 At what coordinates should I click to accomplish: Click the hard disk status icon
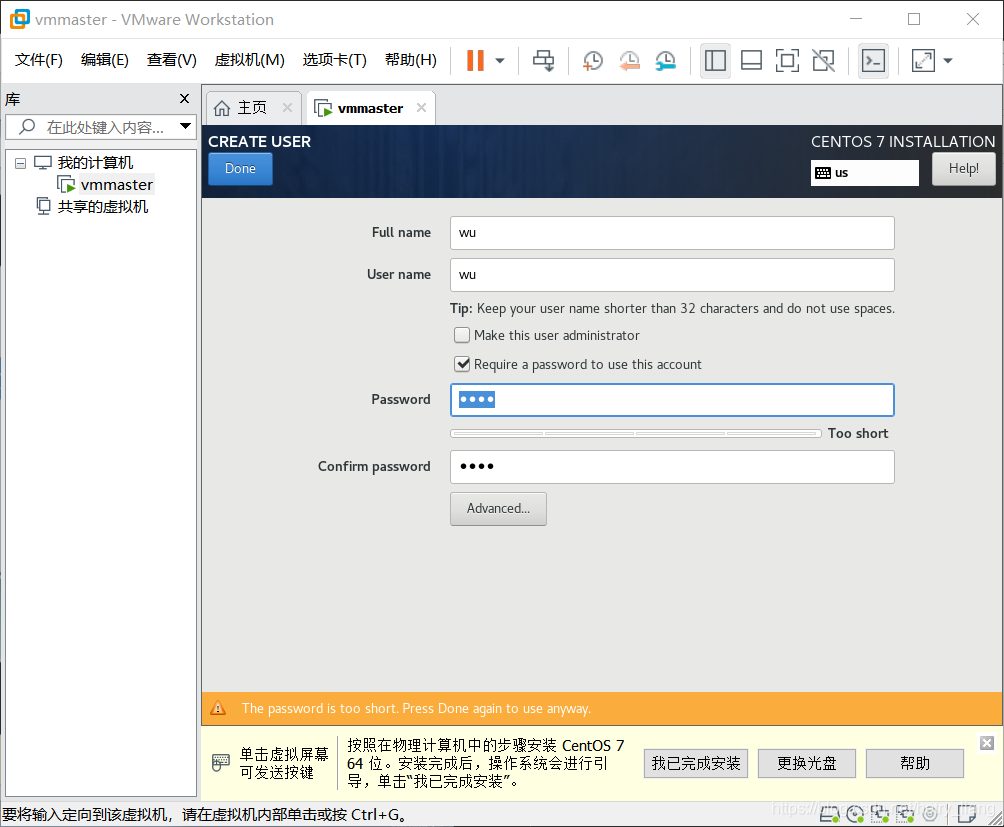pyautogui.click(x=830, y=814)
